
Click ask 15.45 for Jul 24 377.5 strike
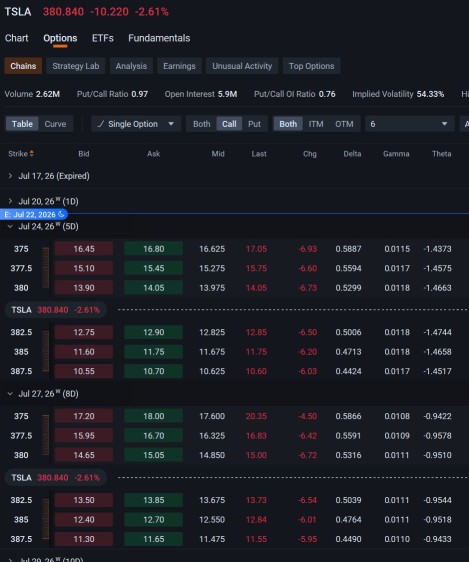(154, 268)
